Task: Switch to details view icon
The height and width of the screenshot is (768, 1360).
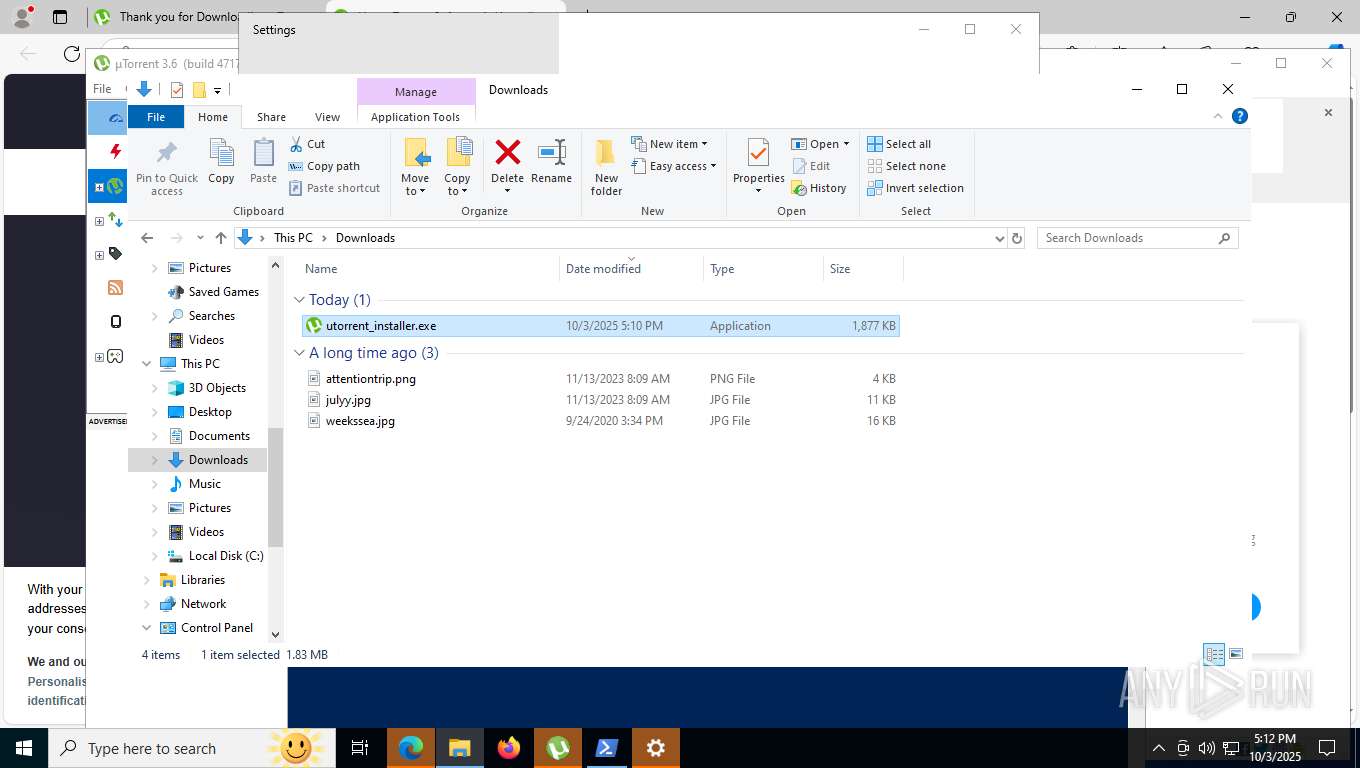Action: click(x=1214, y=654)
